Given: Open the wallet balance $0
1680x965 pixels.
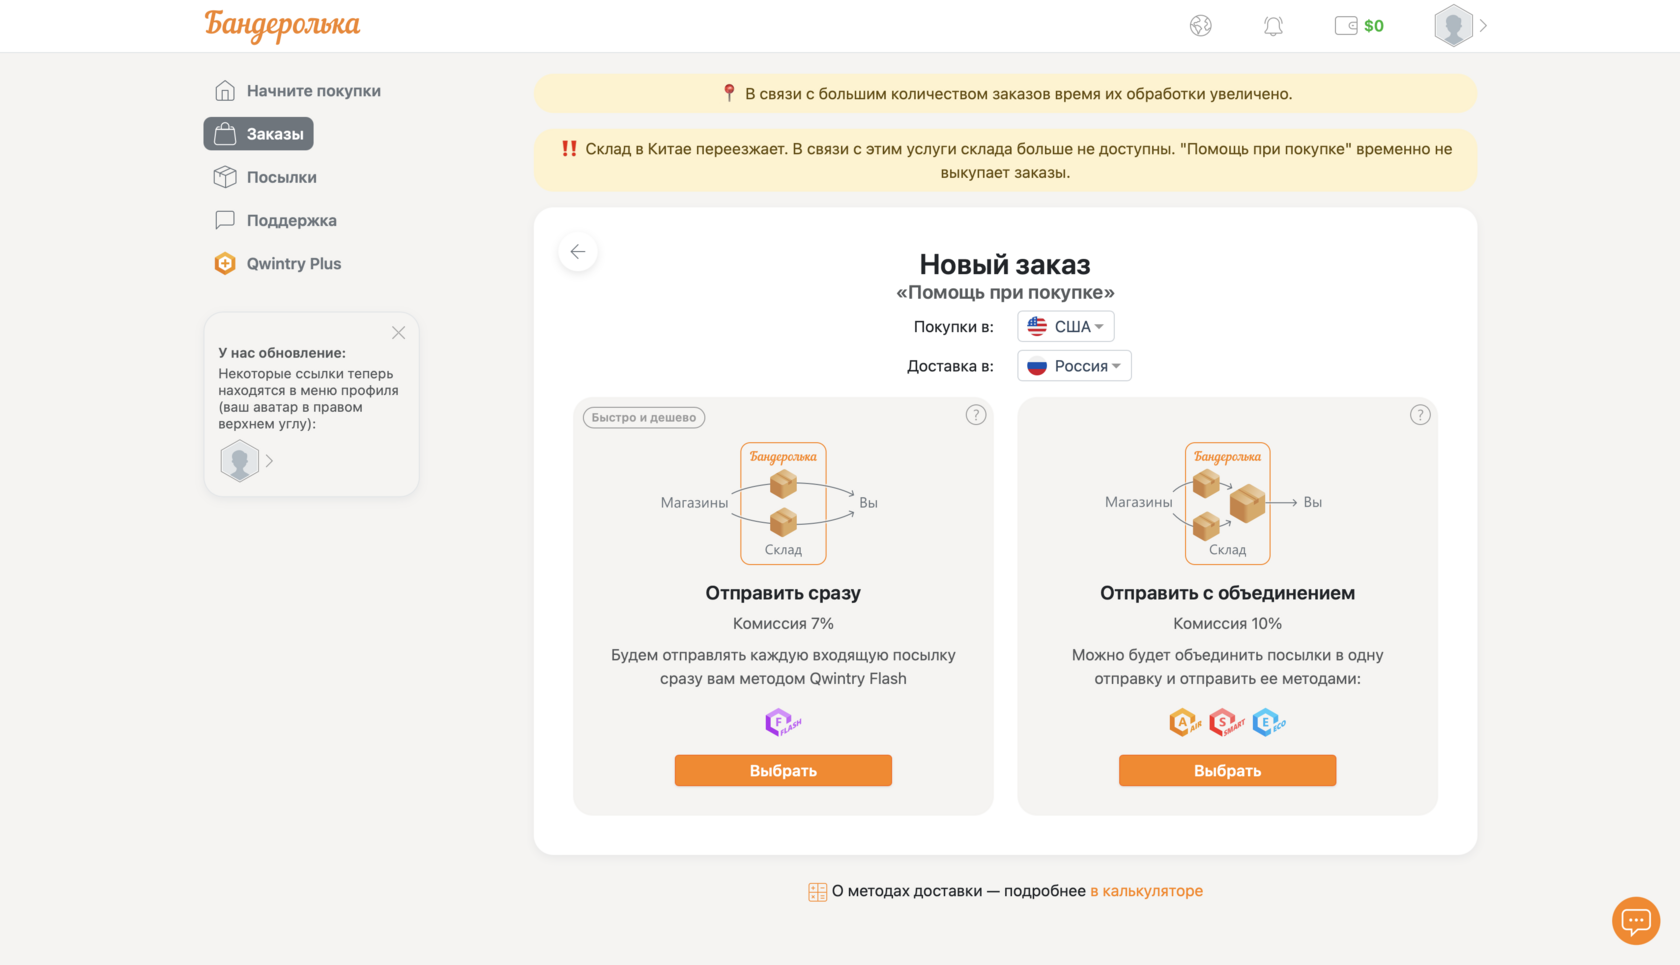Looking at the screenshot, I should pos(1359,26).
